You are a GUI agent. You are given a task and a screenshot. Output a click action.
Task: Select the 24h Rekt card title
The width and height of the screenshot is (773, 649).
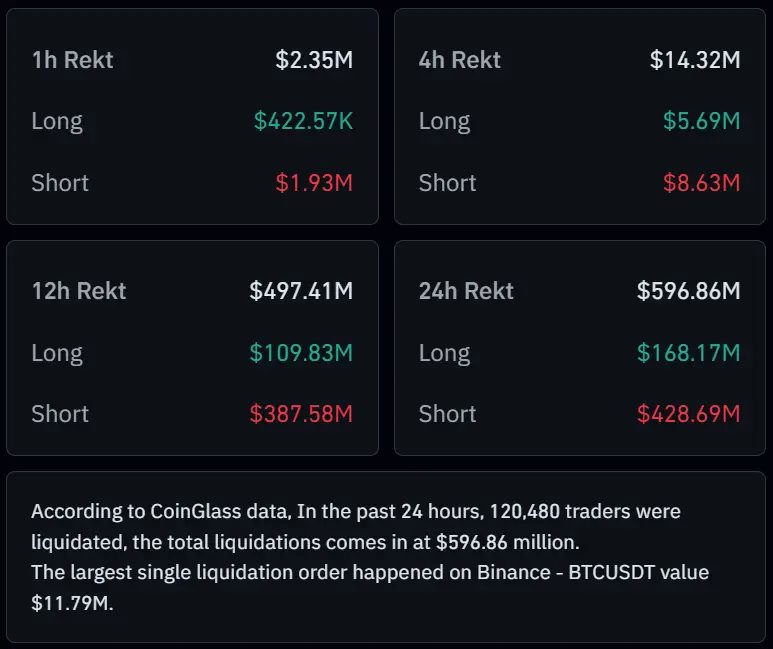point(466,292)
